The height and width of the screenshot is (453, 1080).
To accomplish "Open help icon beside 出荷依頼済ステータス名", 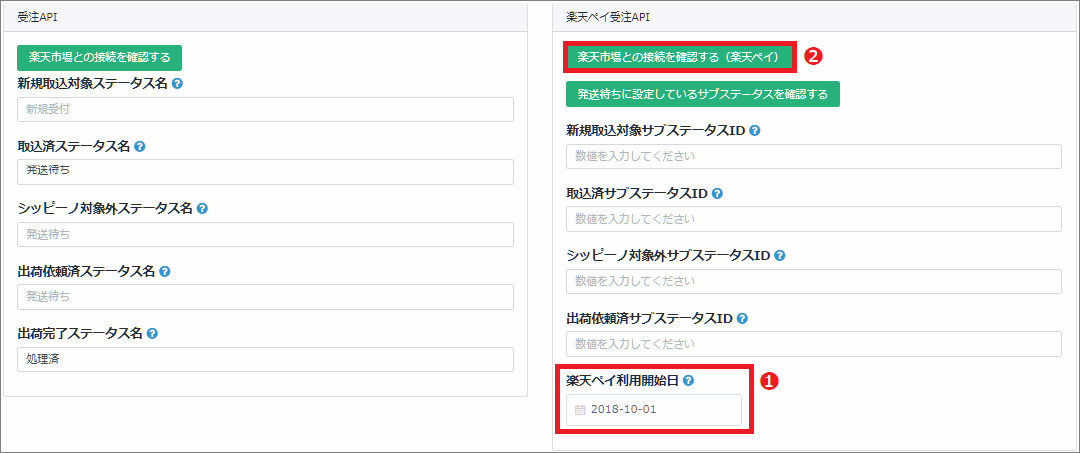I will (x=165, y=271).
